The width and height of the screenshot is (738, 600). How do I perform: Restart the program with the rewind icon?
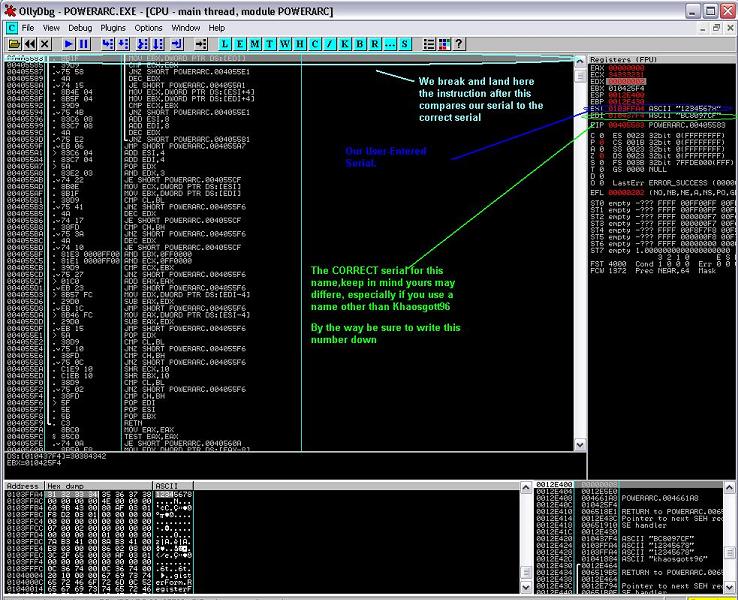click(x=30, y=44)
